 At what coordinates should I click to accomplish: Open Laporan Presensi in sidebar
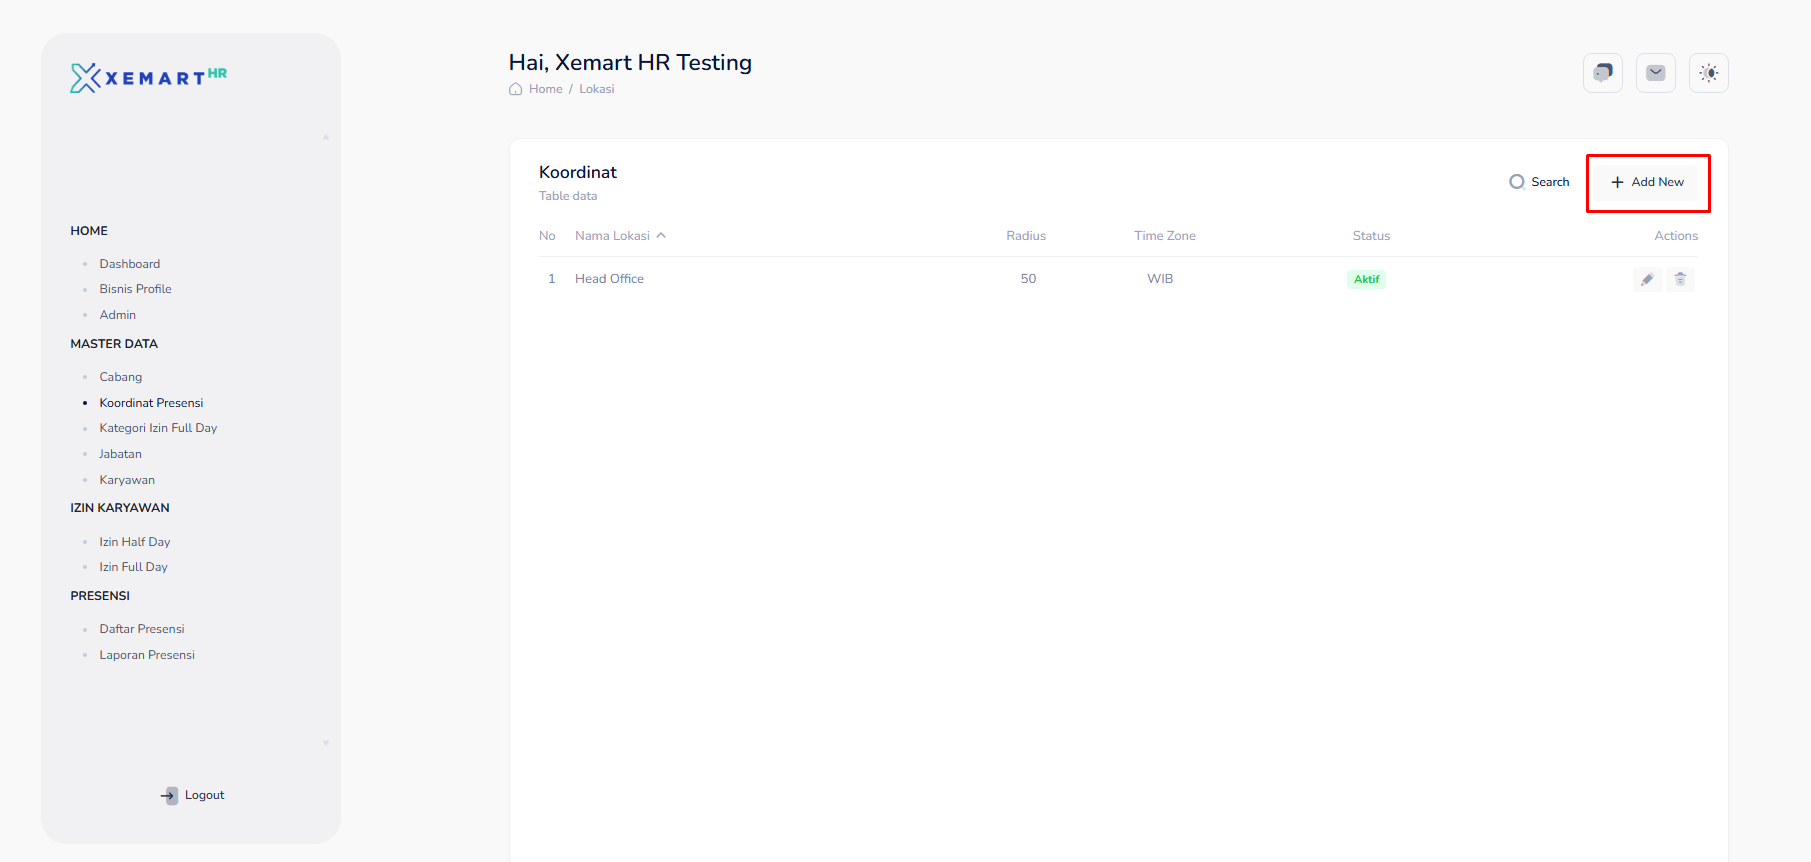147,655
